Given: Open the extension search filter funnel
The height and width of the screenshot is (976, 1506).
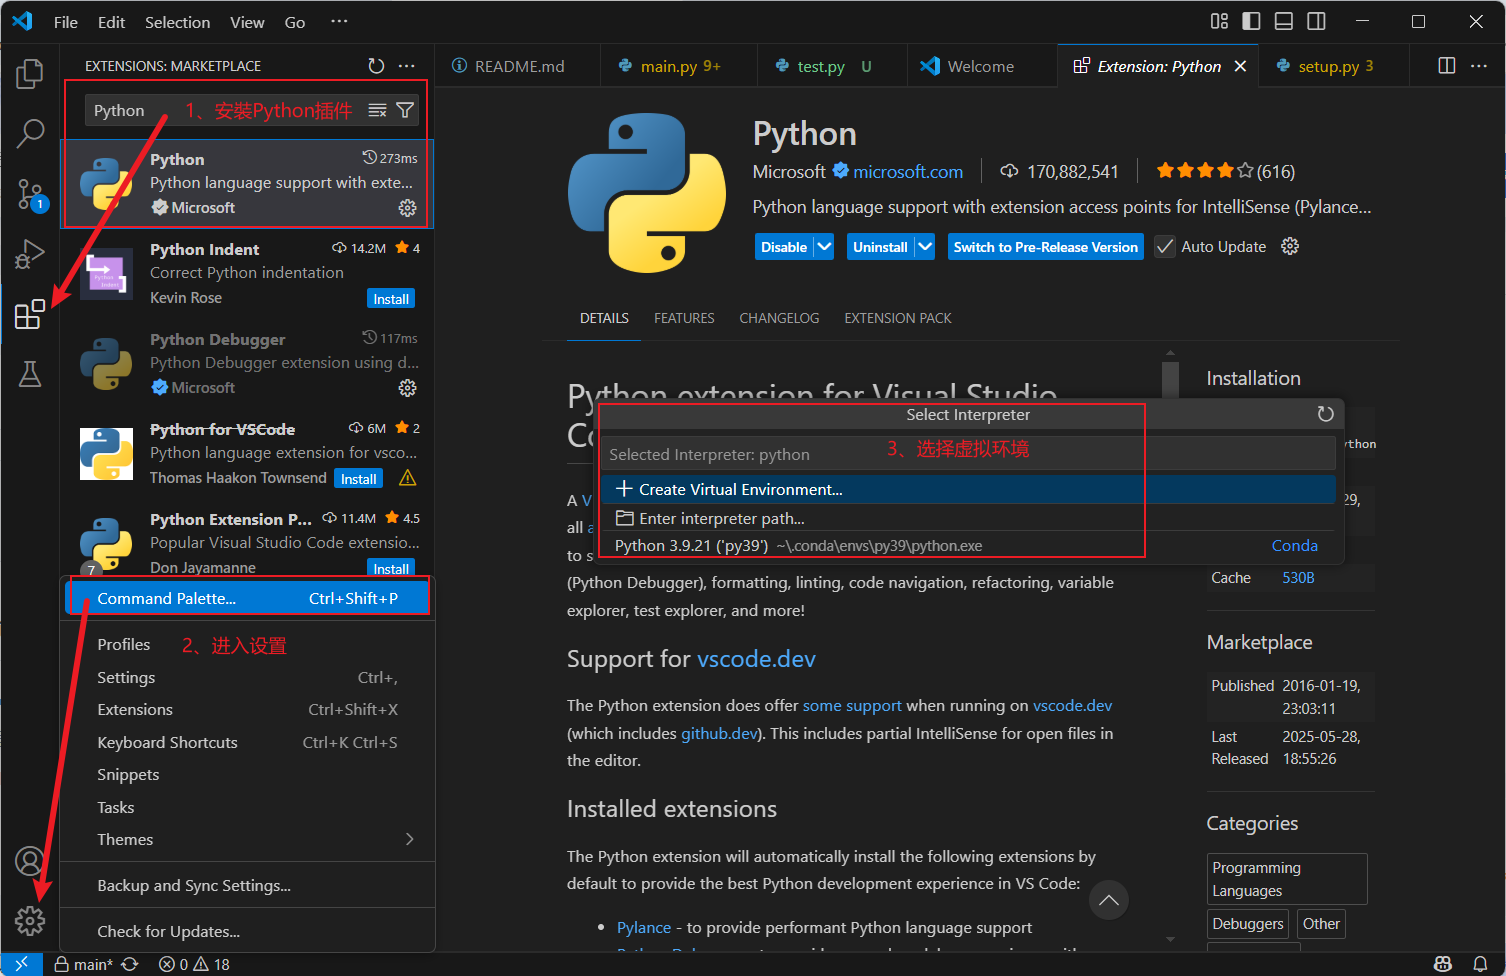Looking at the screenshot, I should [x=405, y=110].
